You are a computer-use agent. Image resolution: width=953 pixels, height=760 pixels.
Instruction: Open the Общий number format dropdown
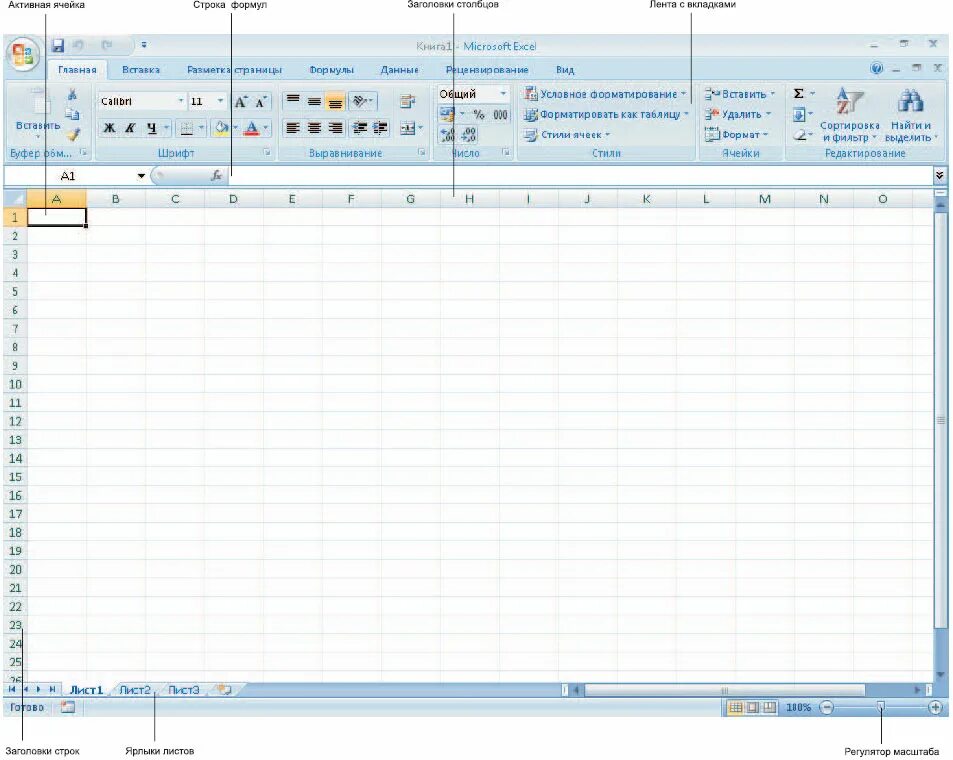click(x=503, y=94)
